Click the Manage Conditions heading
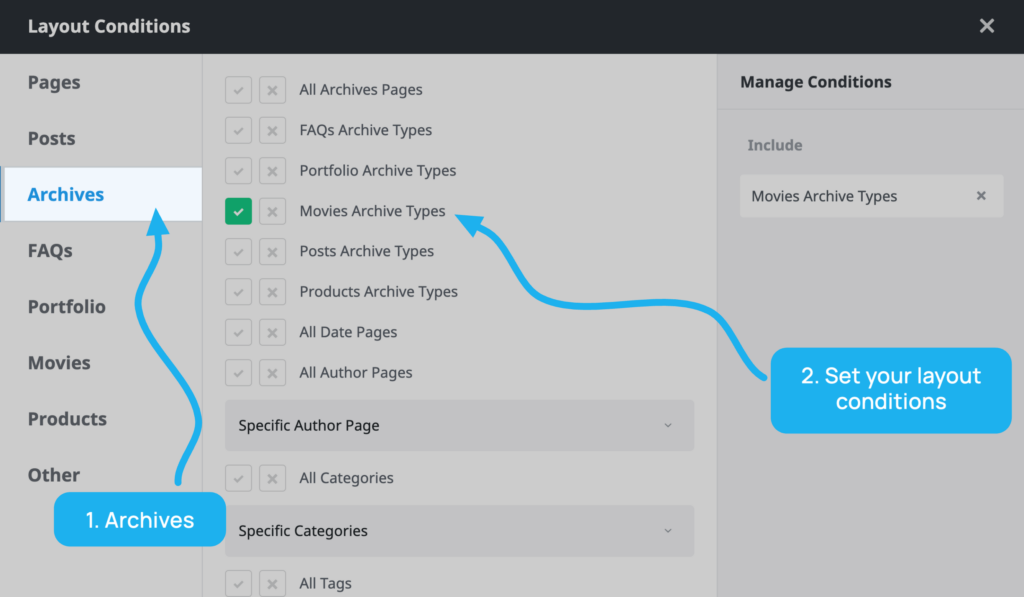Screen dimensions: 1024x597 (816, 82)
